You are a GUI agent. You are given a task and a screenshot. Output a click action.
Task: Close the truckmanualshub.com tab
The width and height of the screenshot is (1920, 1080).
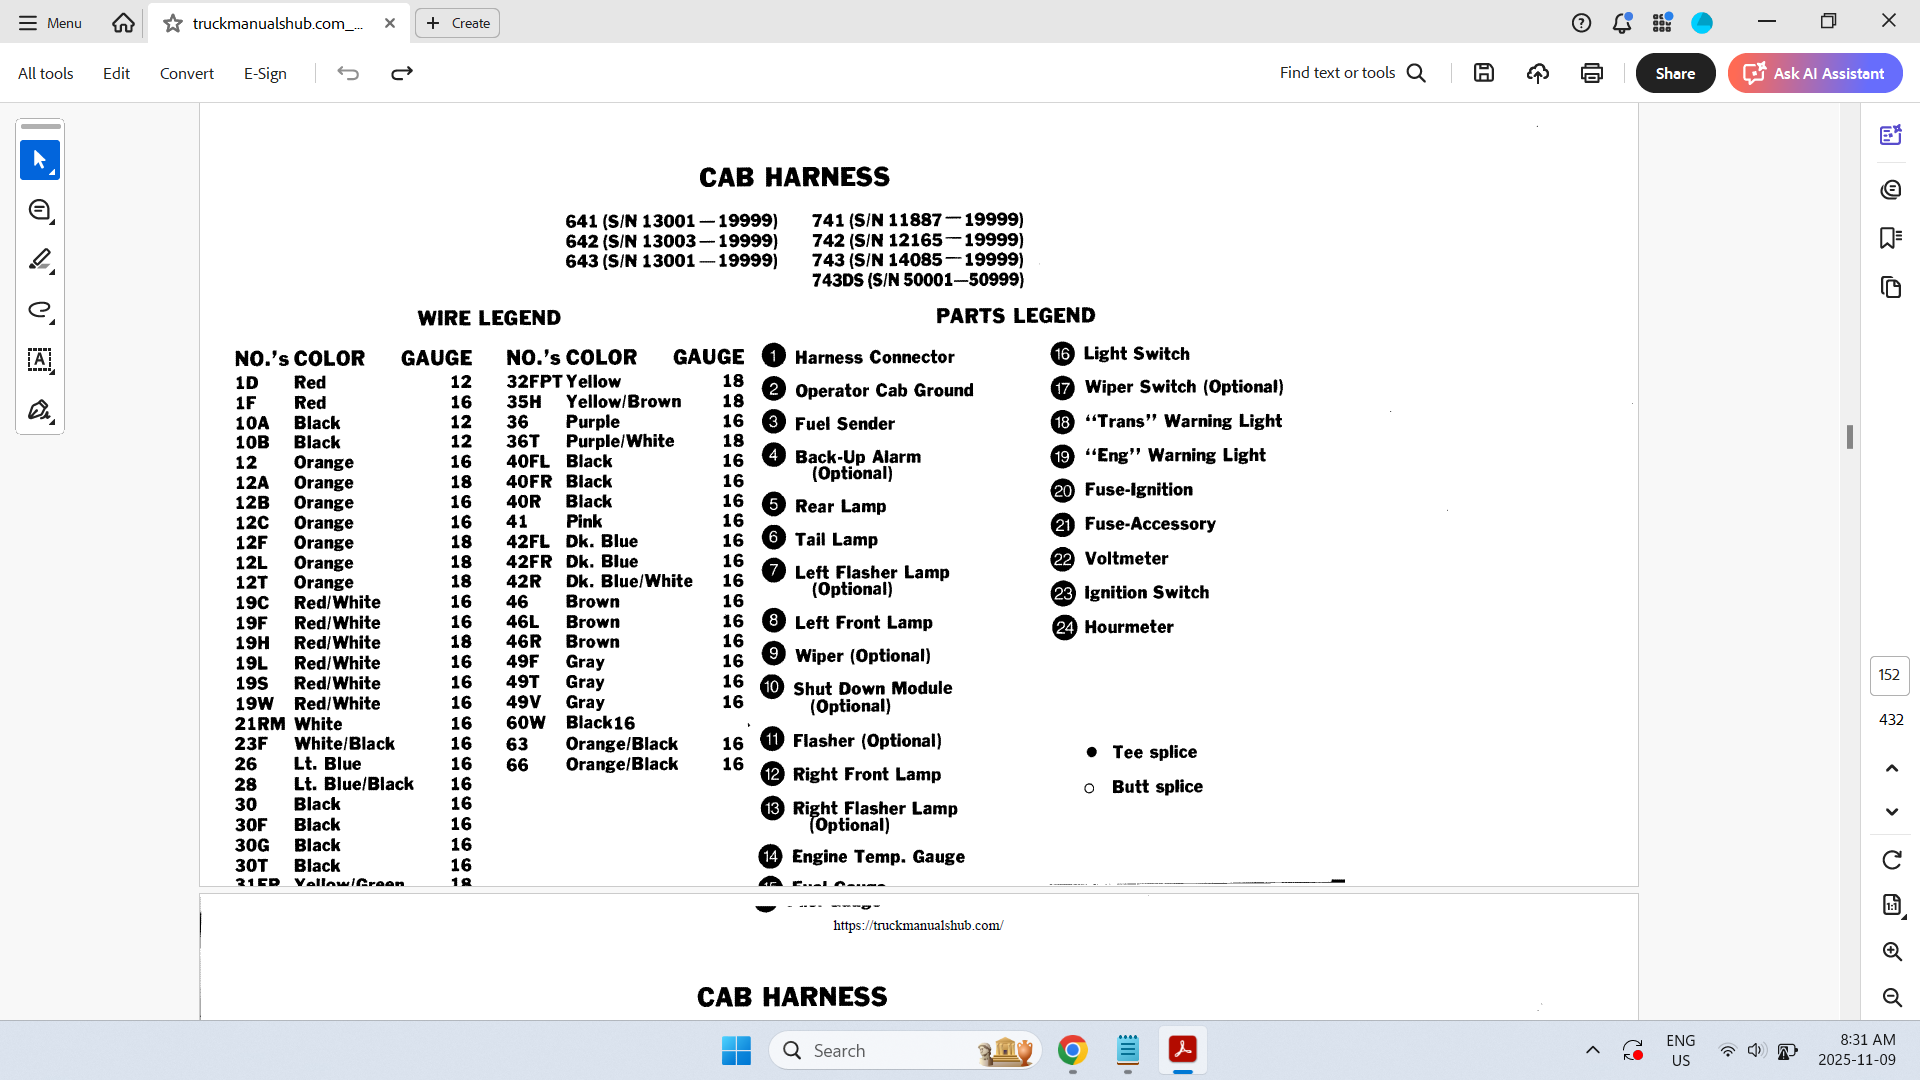(390, 23)
